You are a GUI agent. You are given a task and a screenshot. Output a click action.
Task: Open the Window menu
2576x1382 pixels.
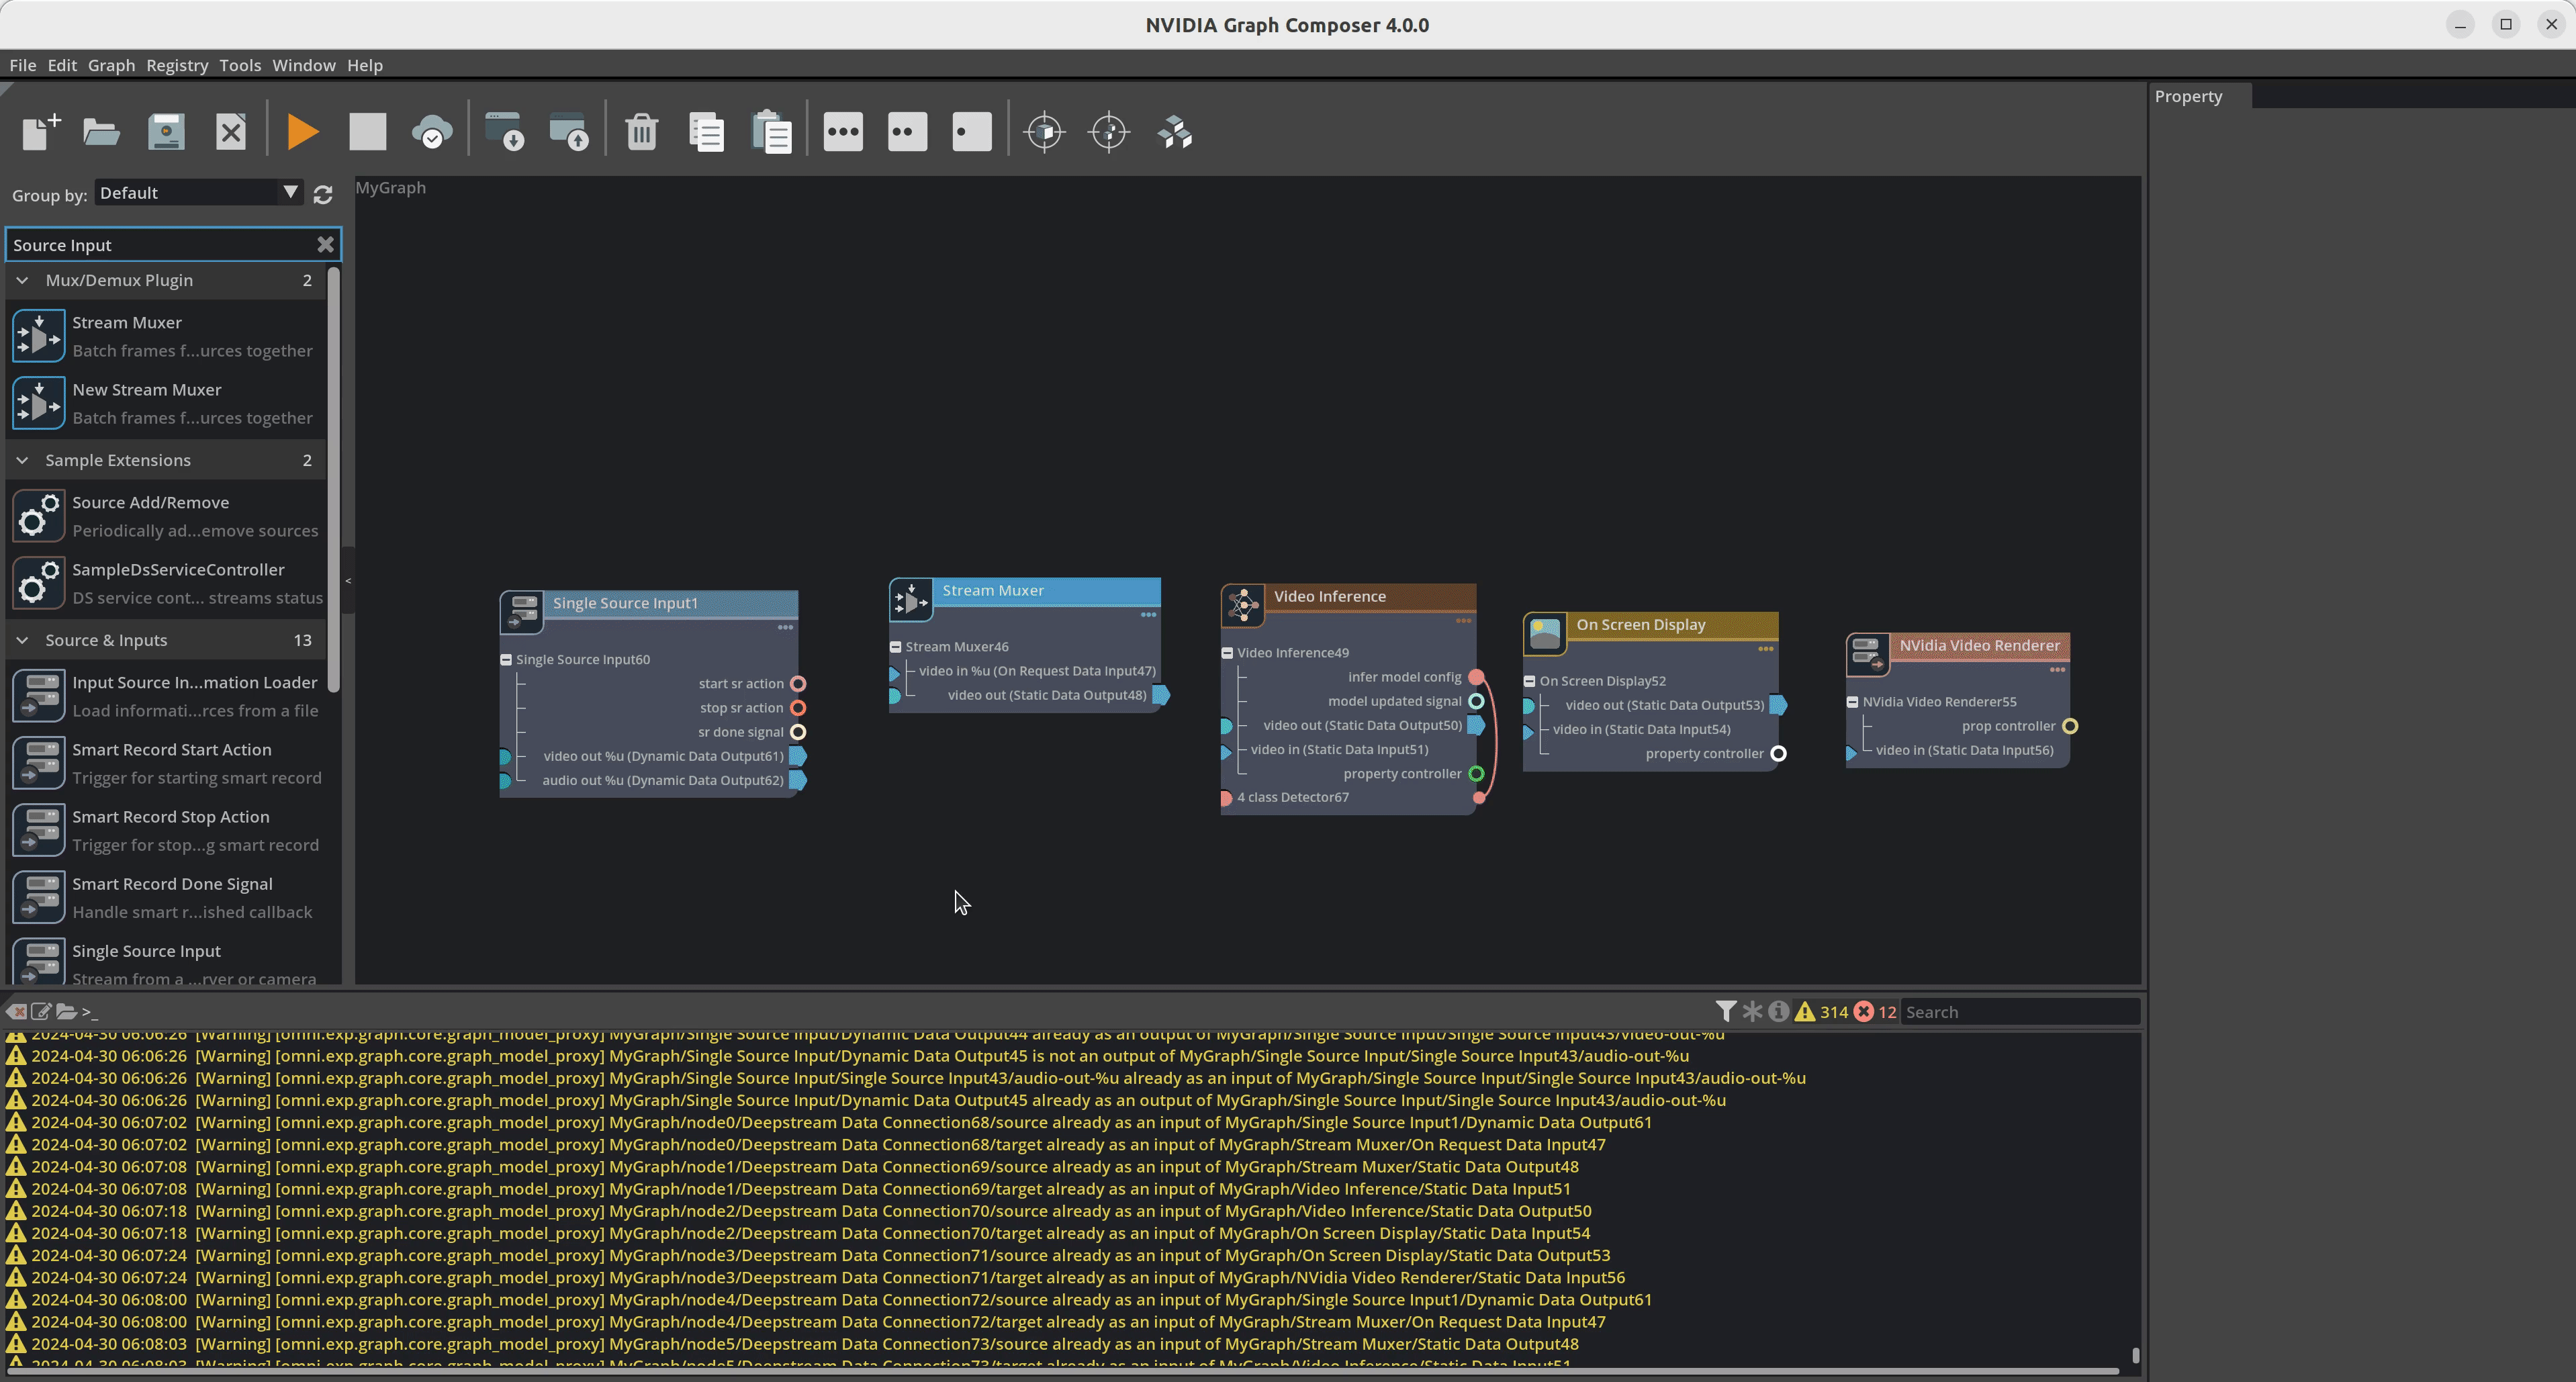pos(304,65)
